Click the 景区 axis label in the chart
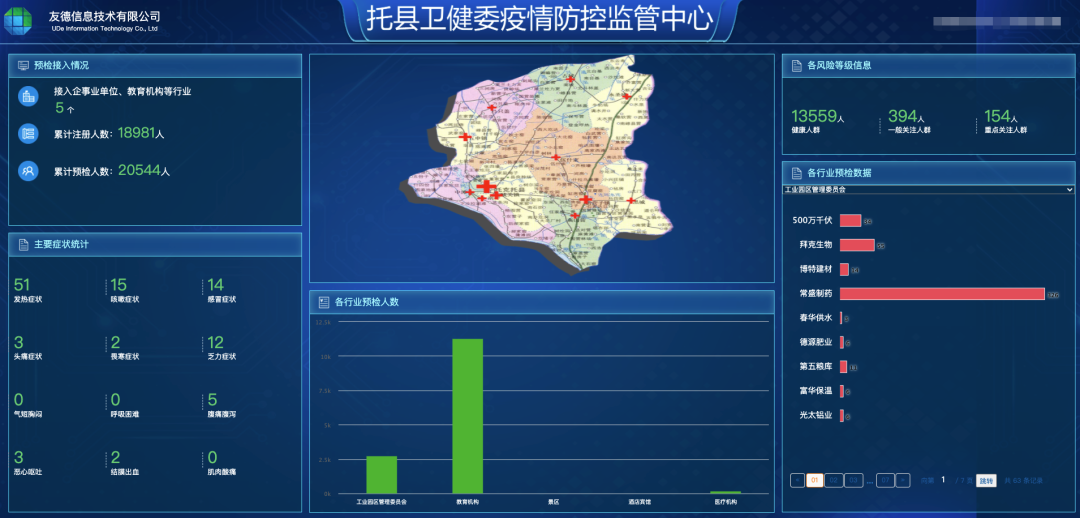 (553, 502)
